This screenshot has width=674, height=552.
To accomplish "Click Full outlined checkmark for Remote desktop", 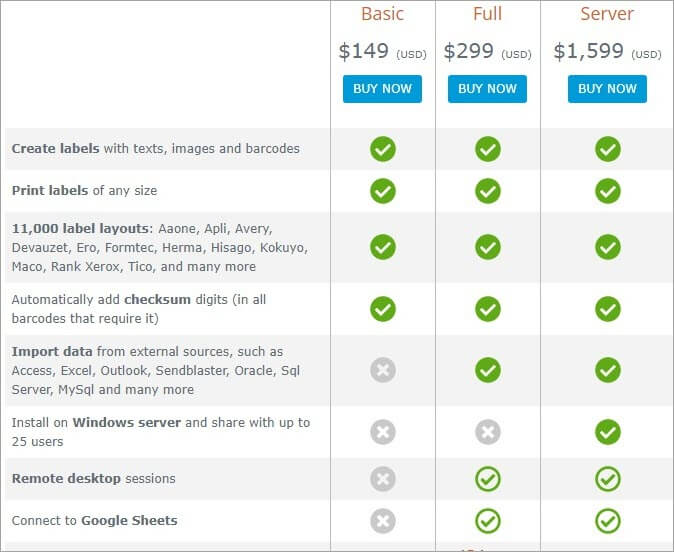I will pyautogui.click(x=488, y=478).
